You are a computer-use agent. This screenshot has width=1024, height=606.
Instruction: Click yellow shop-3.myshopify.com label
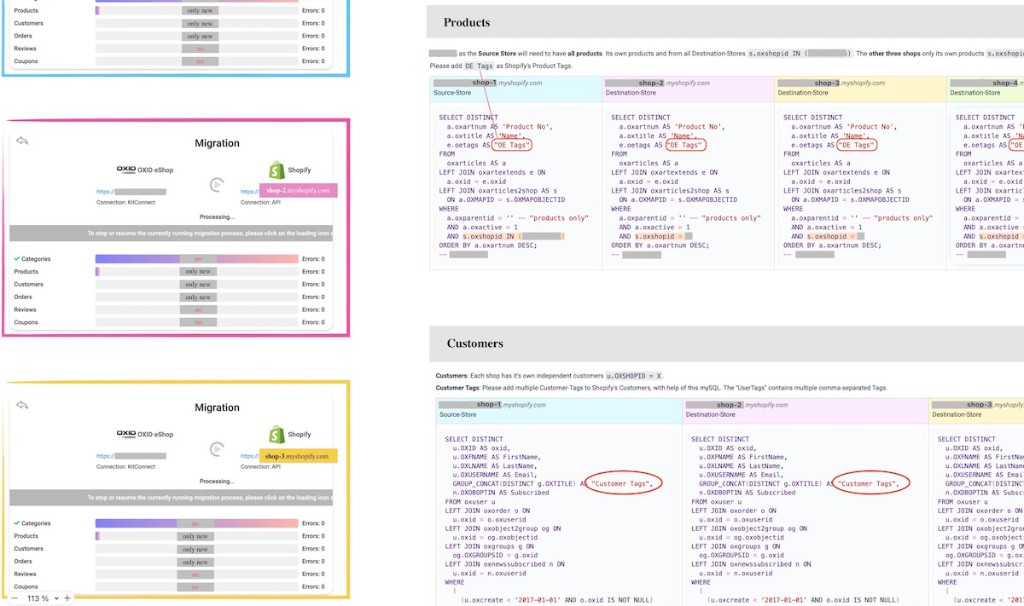298,456
